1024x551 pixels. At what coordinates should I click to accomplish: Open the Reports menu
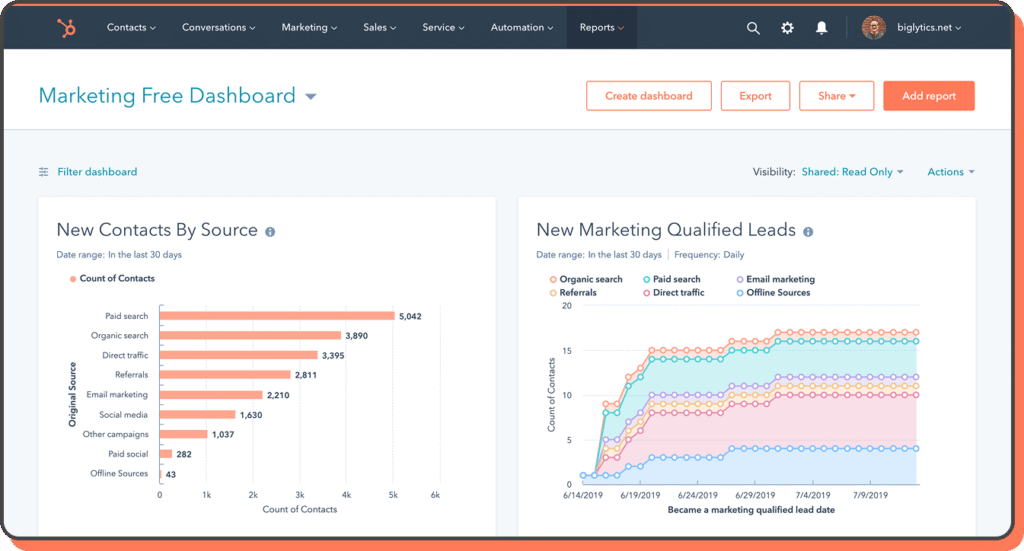(x=601, y=28)
